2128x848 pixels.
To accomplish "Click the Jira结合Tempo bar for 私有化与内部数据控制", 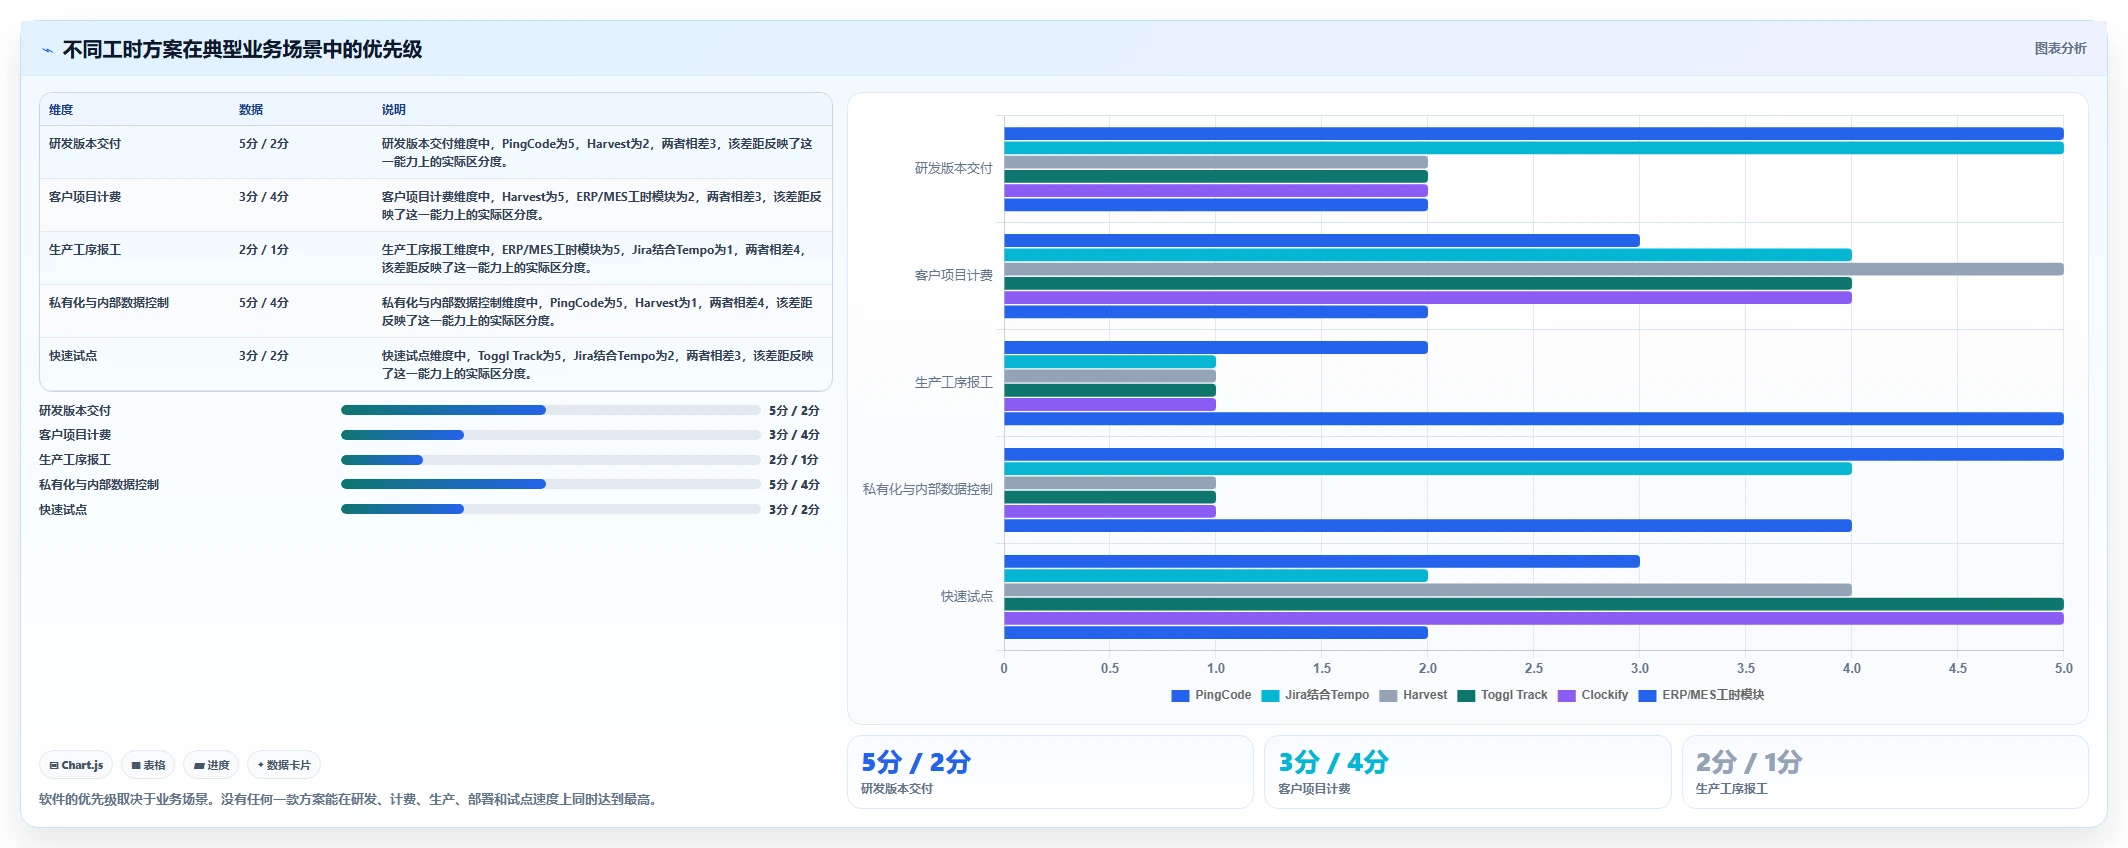I will click(1428, 469).
